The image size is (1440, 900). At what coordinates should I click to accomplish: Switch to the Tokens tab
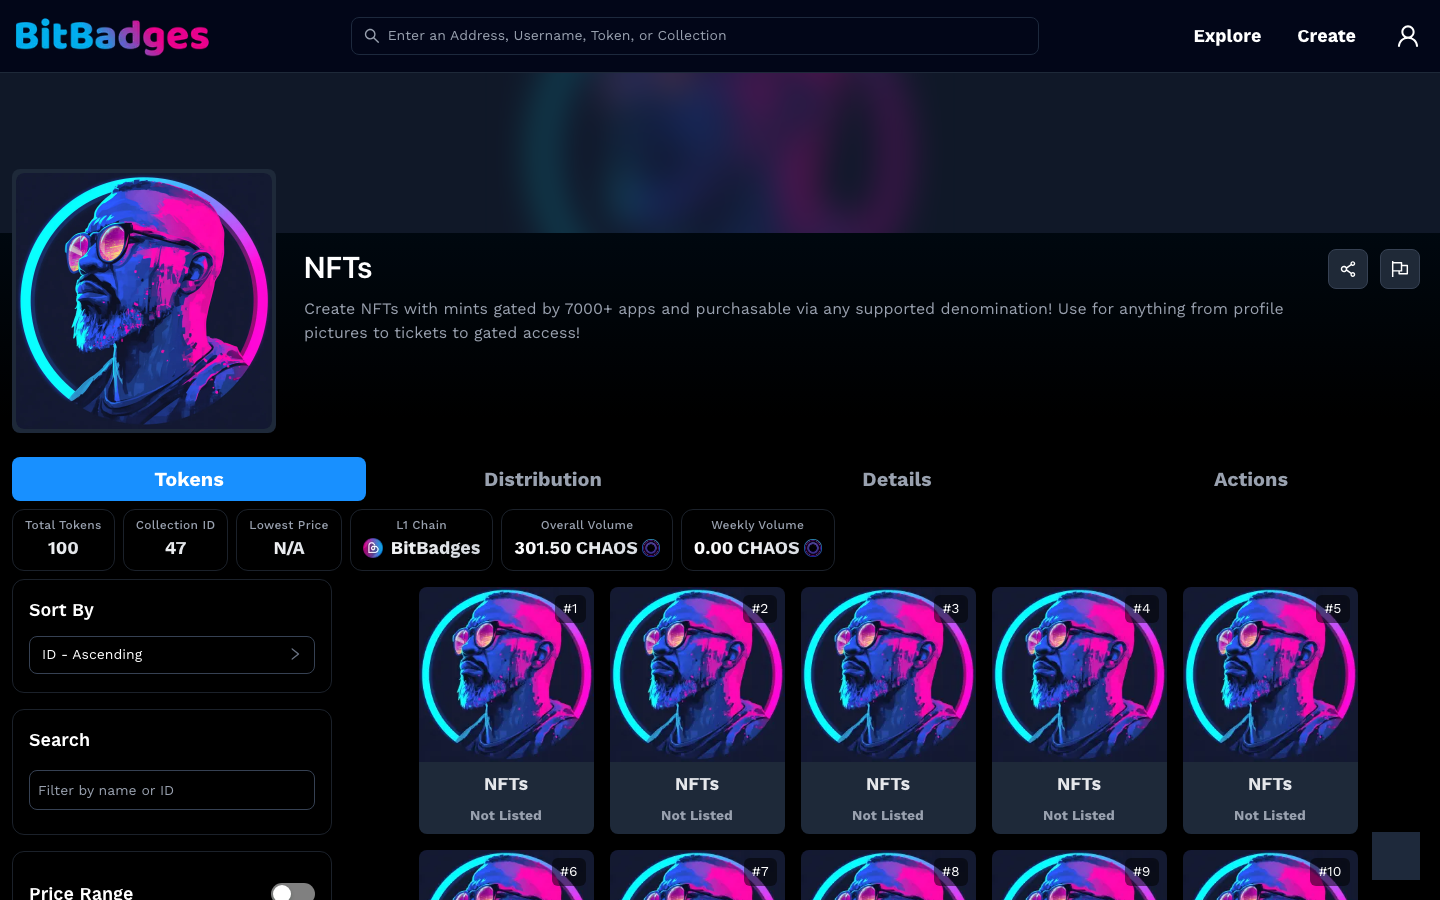coord(189,479)
